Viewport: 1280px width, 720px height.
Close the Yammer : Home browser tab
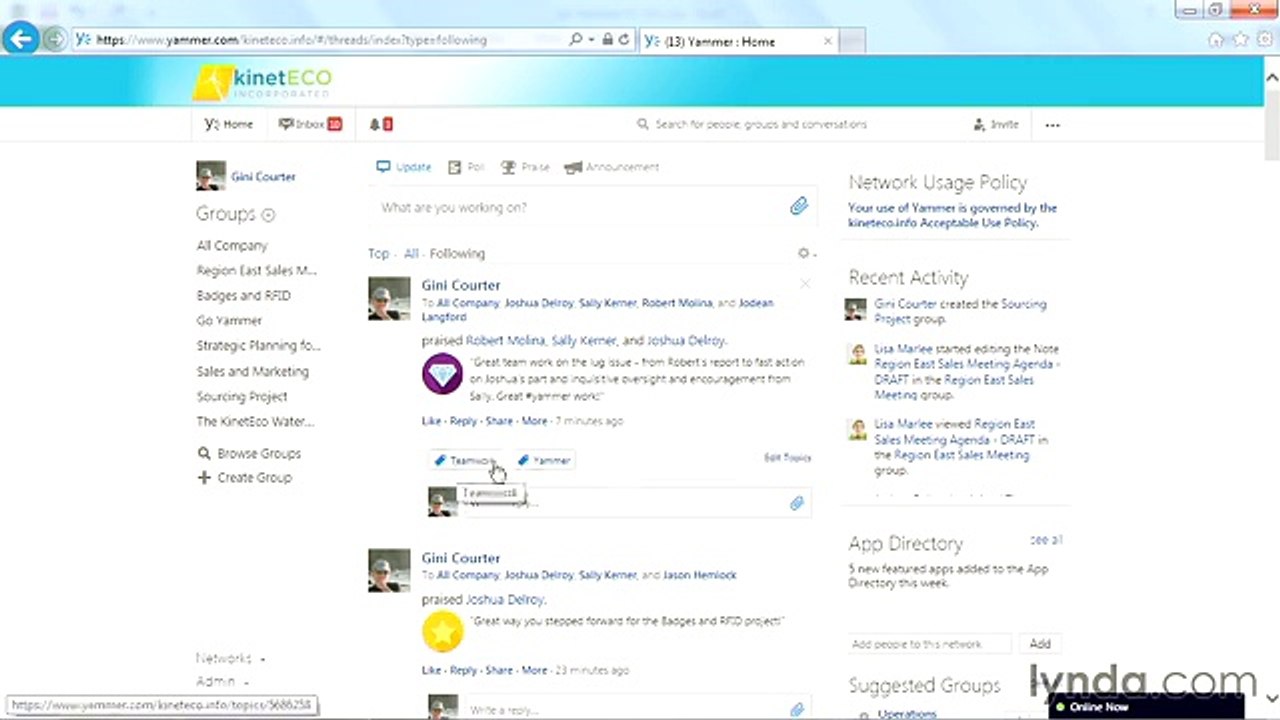coord(827,41)
